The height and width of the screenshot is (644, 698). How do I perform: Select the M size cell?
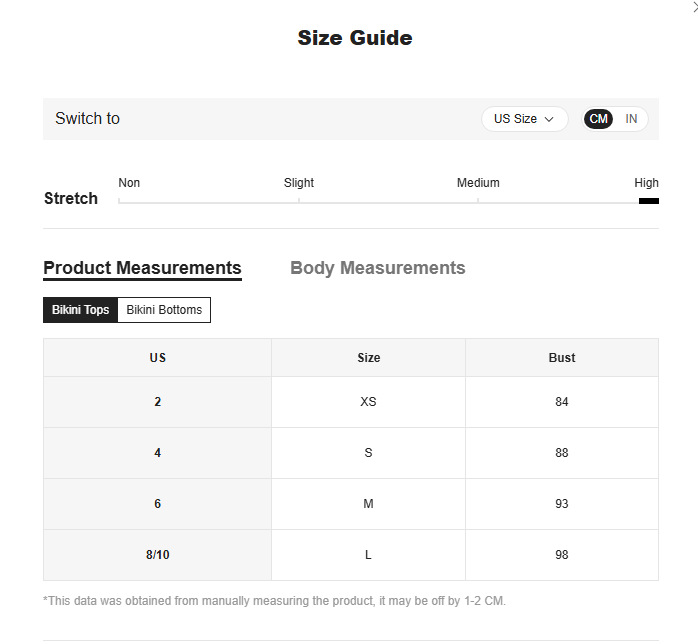[368, 504]
